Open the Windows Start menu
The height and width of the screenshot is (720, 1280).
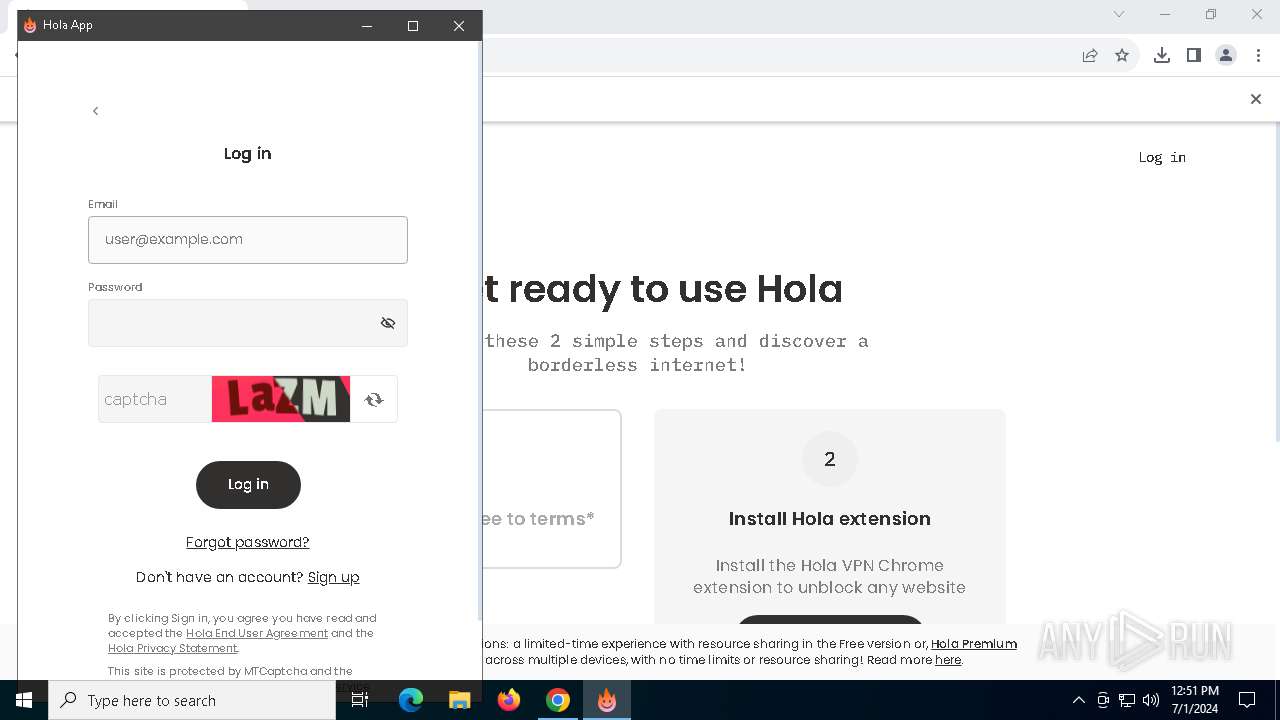pyautogui.click(x=24, y=700)
